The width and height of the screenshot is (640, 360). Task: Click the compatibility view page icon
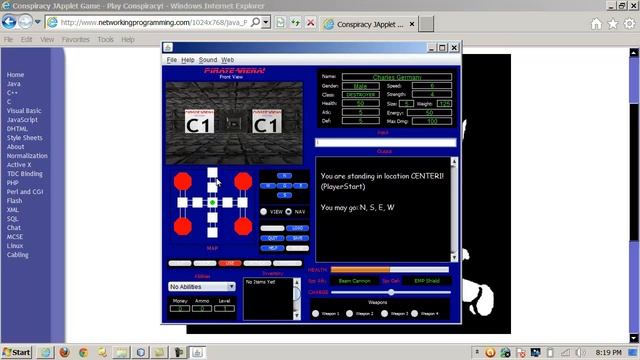(x=280, y=22)
